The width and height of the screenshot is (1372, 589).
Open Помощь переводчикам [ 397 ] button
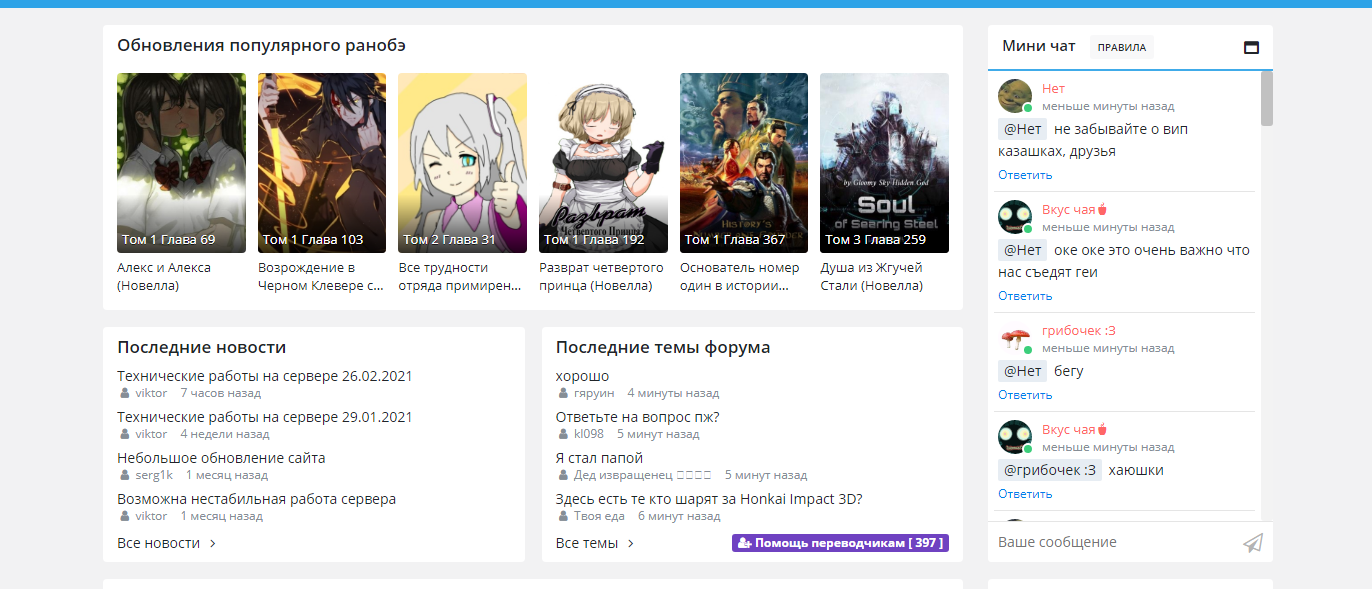click(841, 543)
